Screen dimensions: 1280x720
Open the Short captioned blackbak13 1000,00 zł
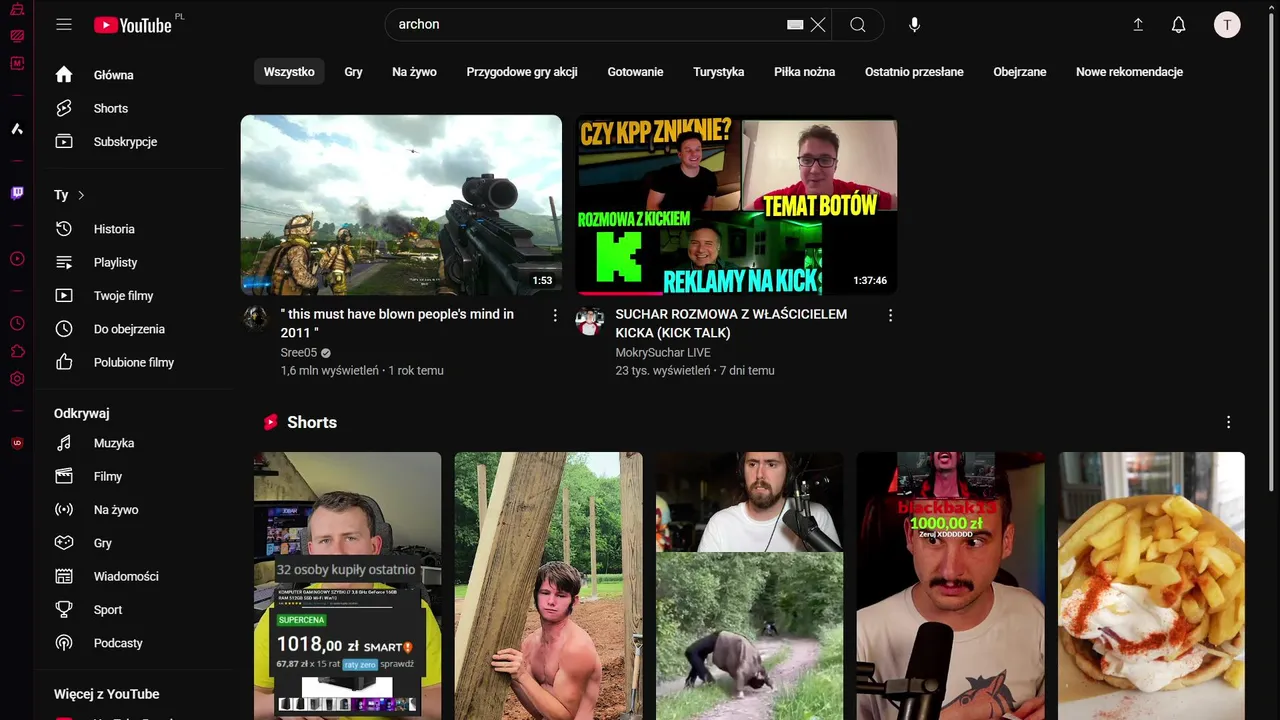[950, 586]
